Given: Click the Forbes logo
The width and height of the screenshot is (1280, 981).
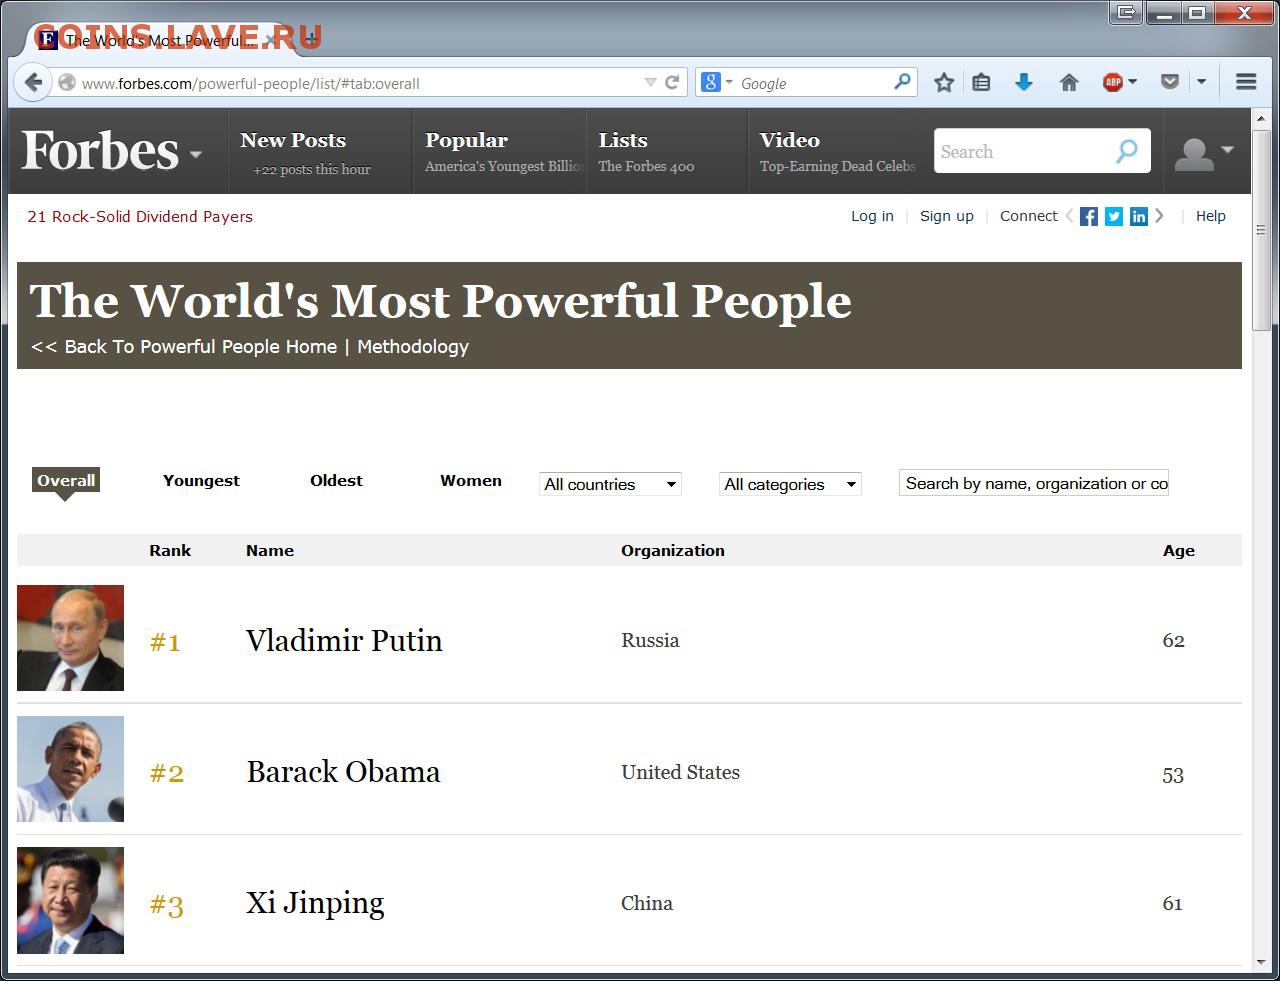Looking at the screenshot, I should click(100, 151).
